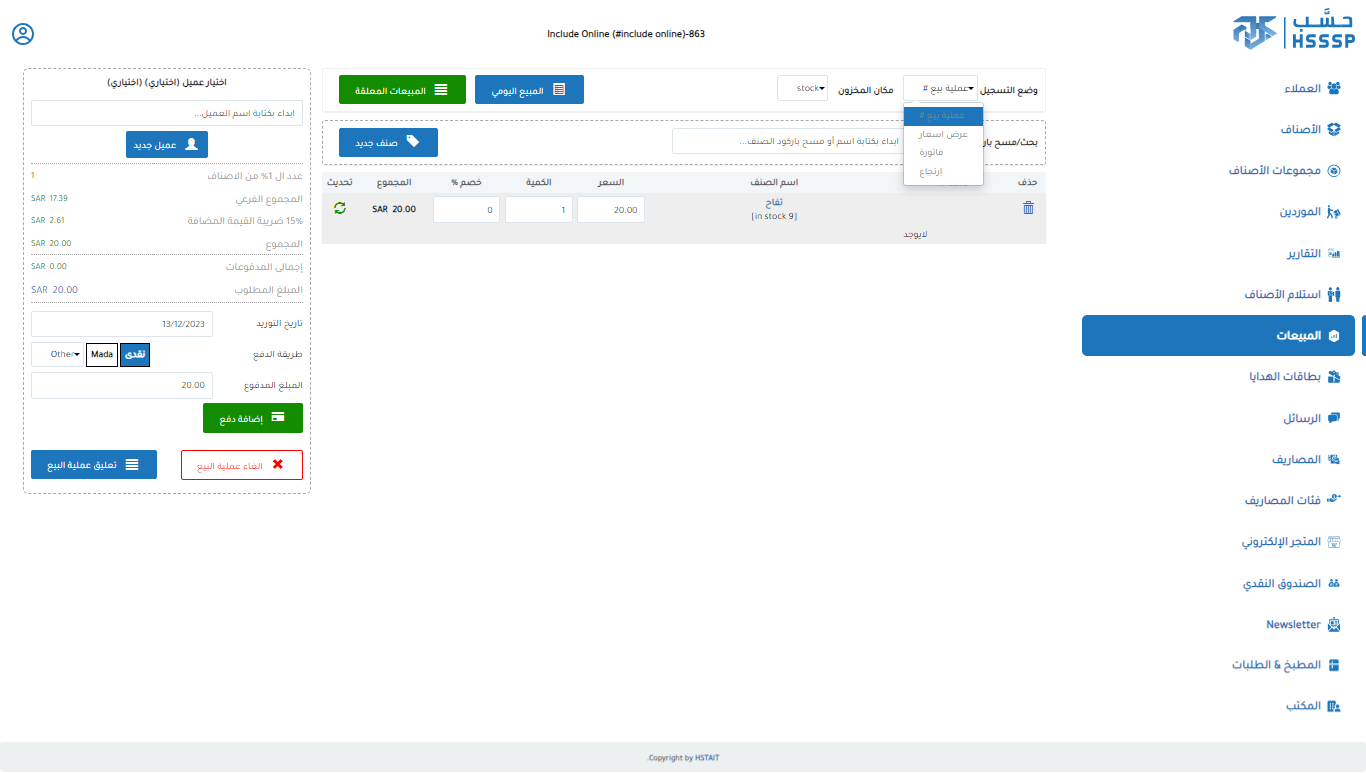Select Mada payment method

click(102, 354)
